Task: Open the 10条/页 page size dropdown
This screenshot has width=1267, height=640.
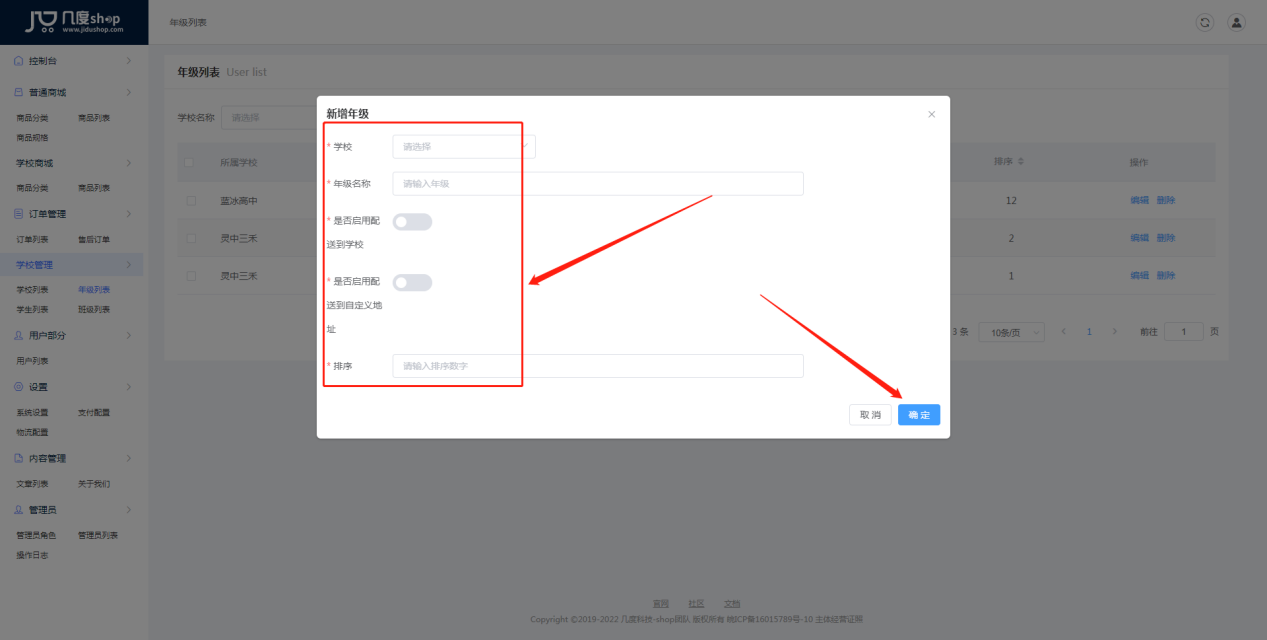Action: click(x=1011, y=332)
